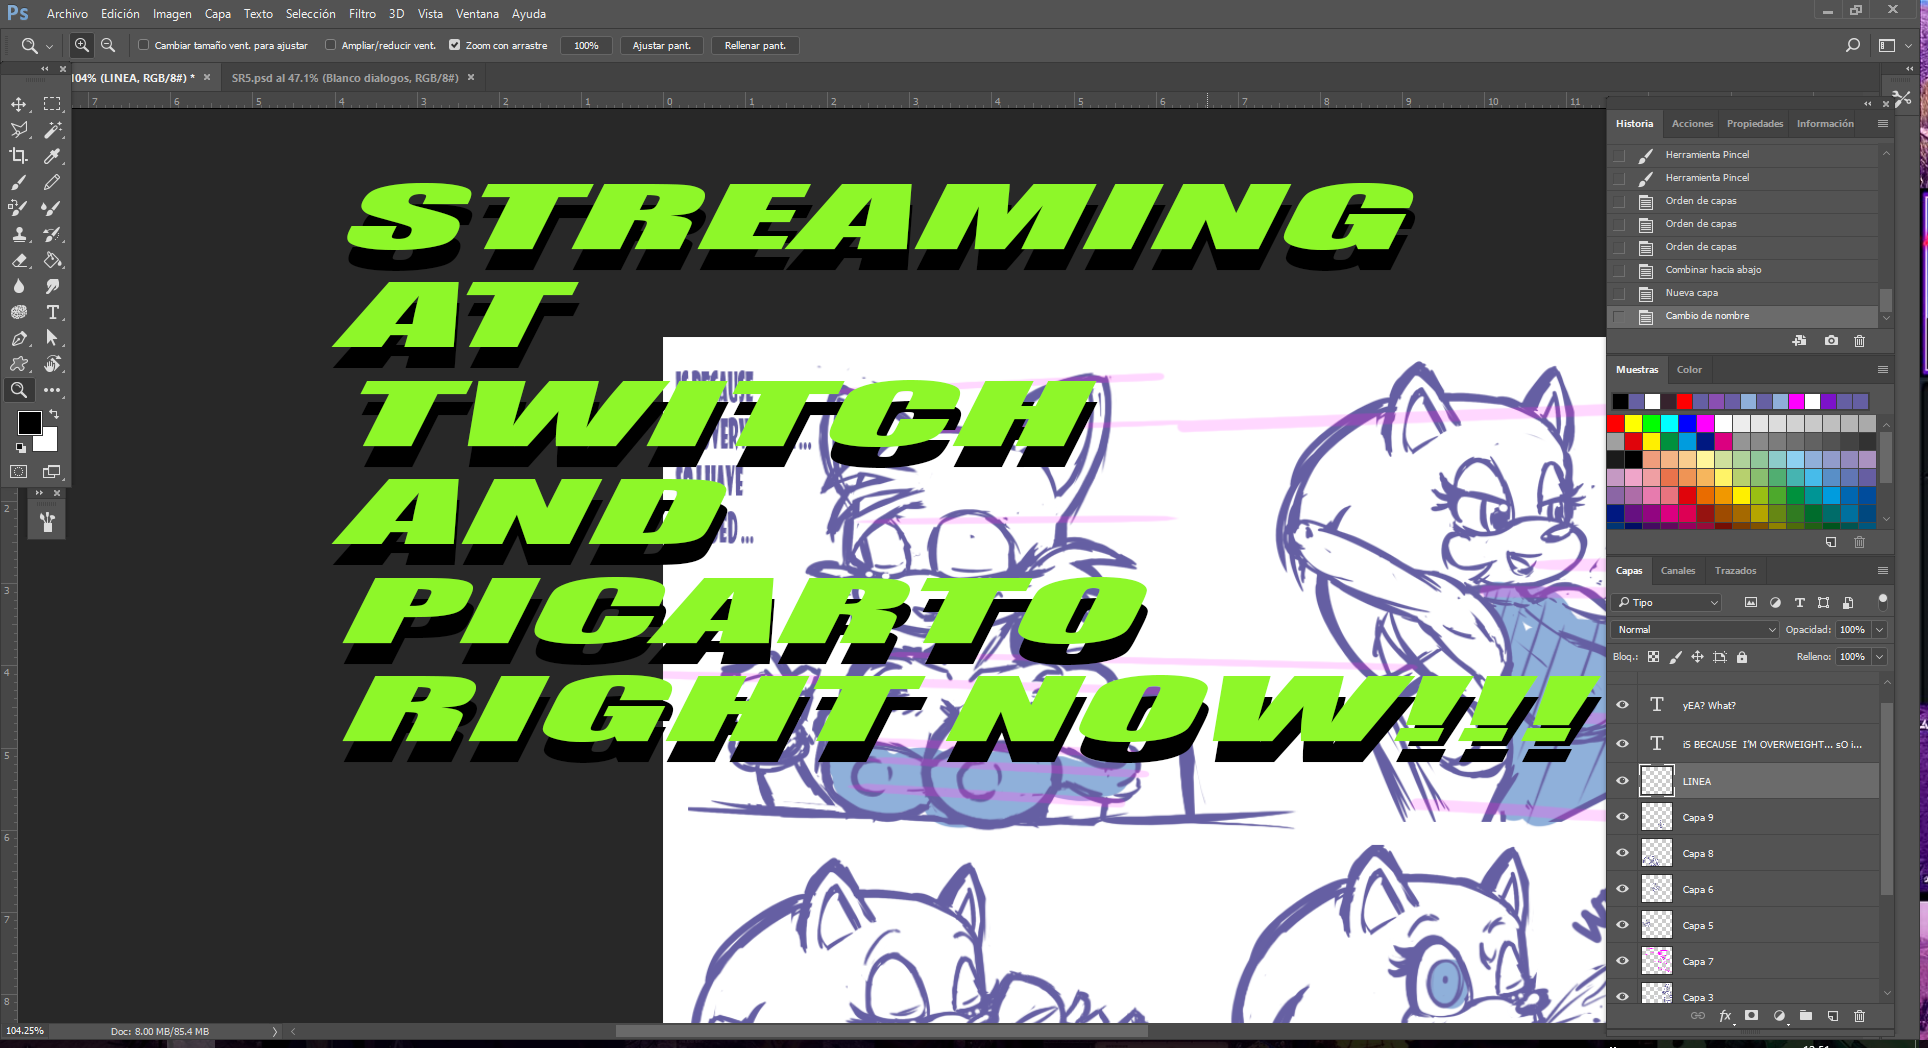The image size is (1928, 1048).
Task: Hide the 'yEA? What?' text layer
Action: [x=1622, y=705]
